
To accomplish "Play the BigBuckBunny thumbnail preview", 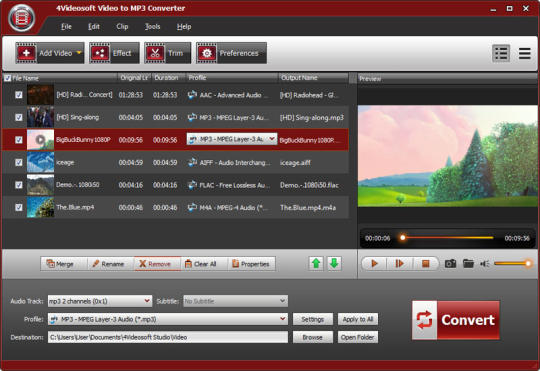I will tap(40, 140).
